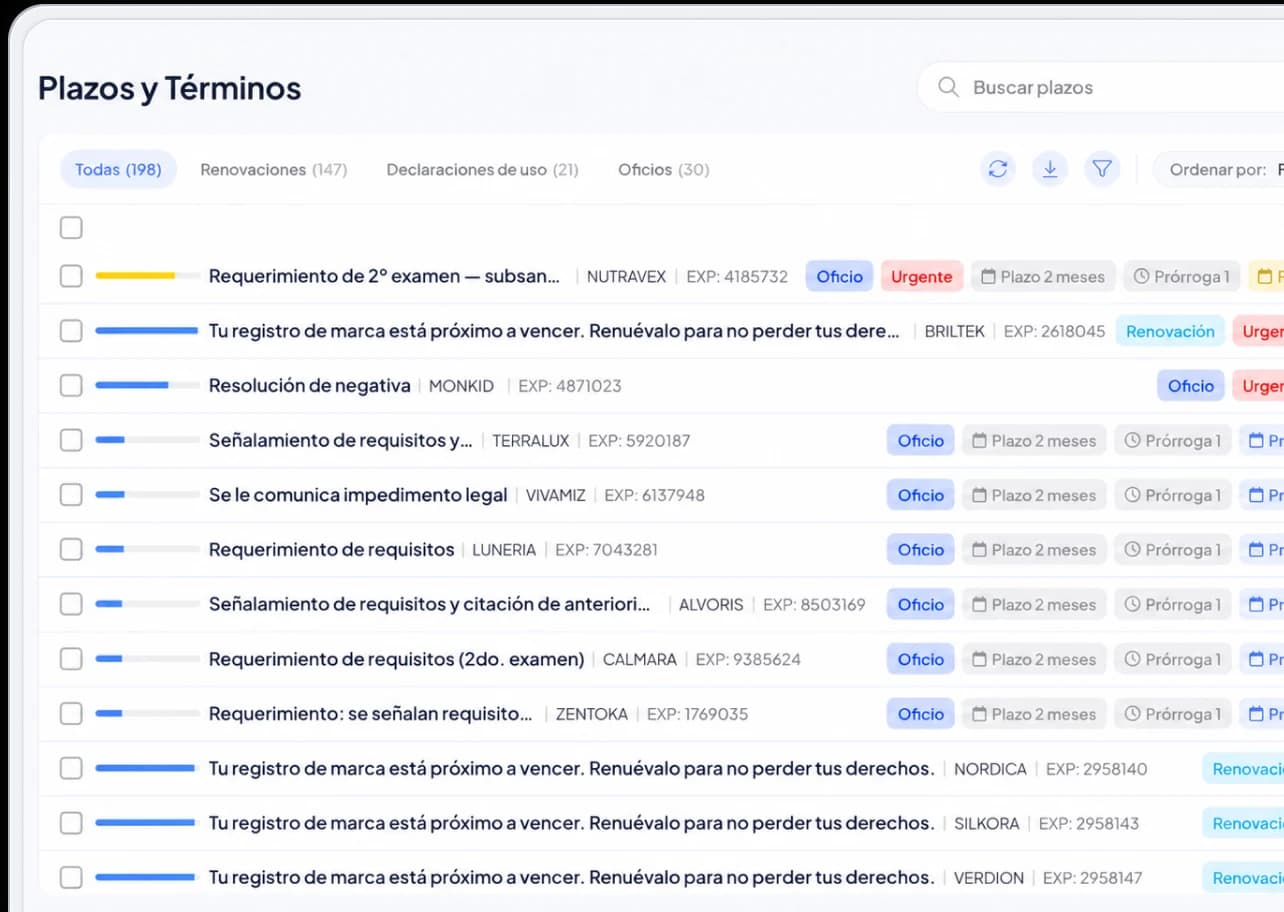Tick the VERDION row checkbox
Viewport: 1284px width, 912px height.
pos(71,878)
